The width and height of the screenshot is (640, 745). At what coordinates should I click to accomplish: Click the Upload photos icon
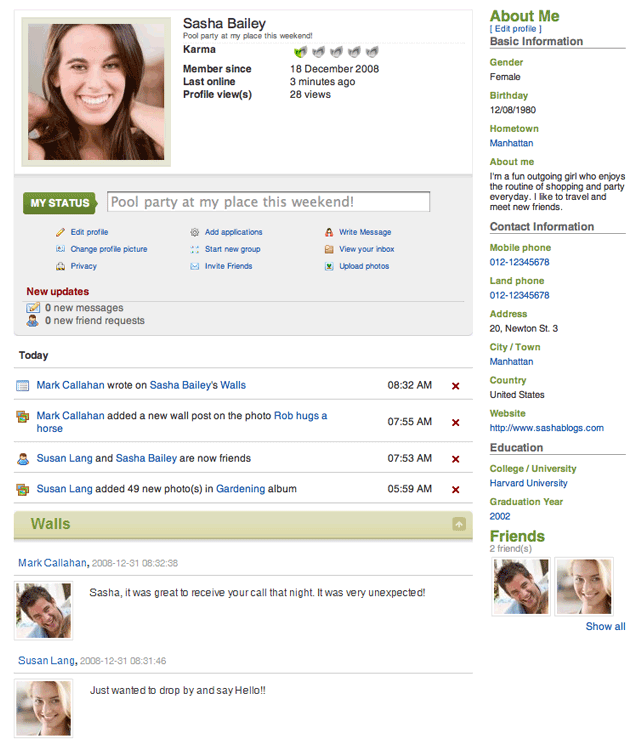click(329, 266)
